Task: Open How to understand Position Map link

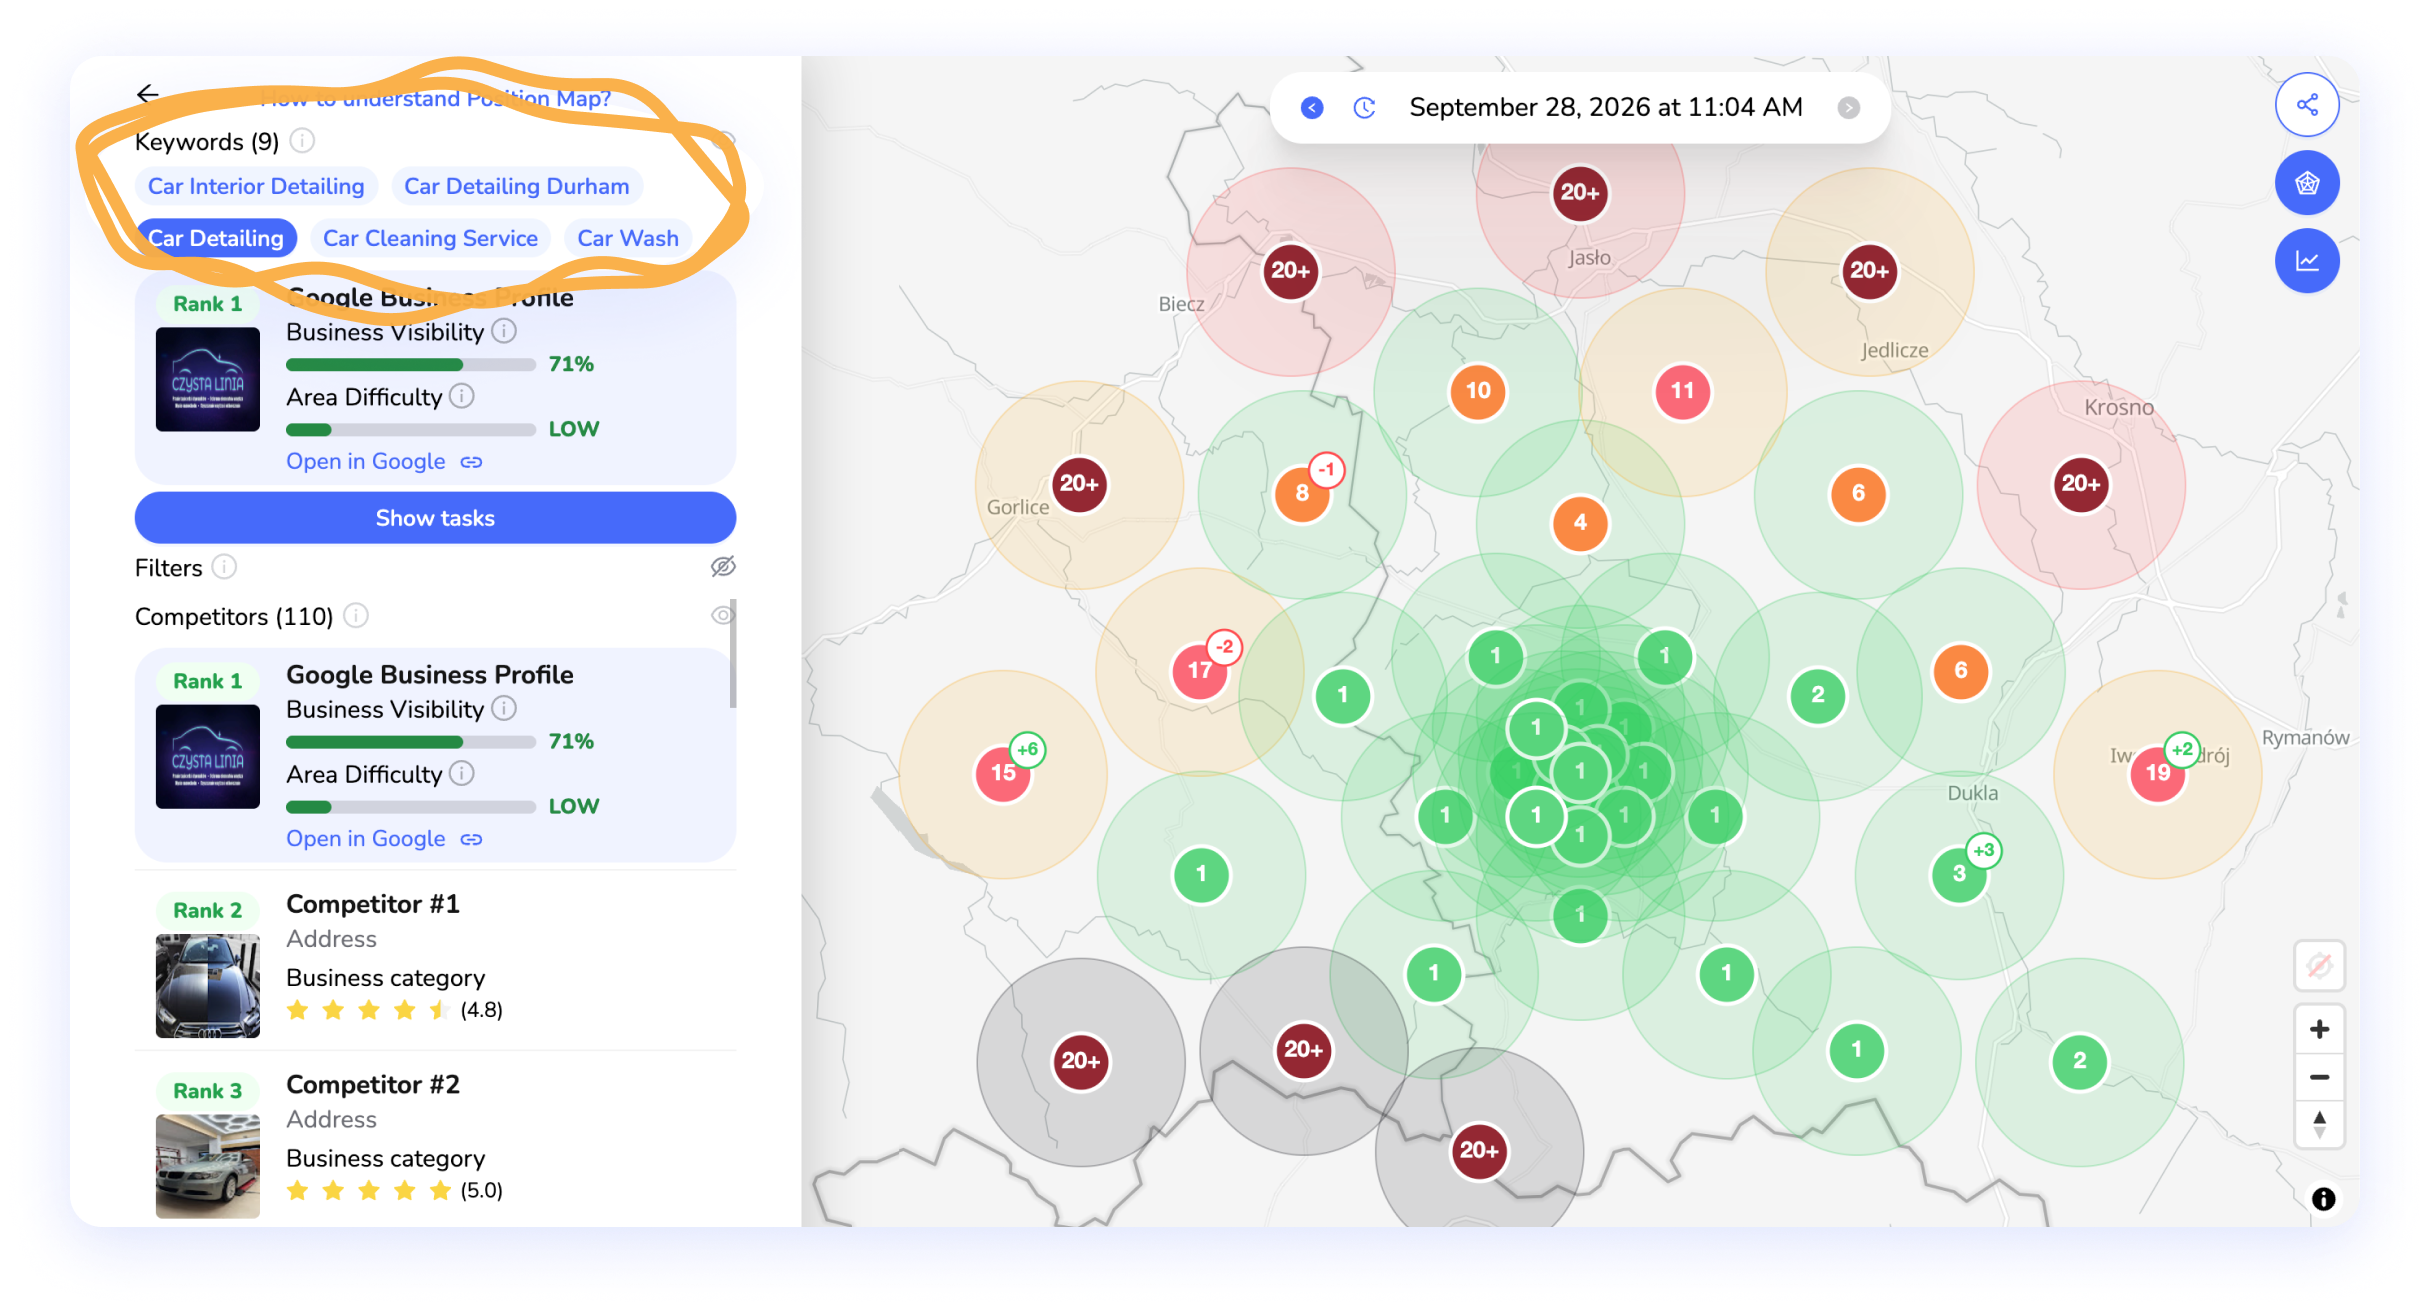Action: coord(435,98)
